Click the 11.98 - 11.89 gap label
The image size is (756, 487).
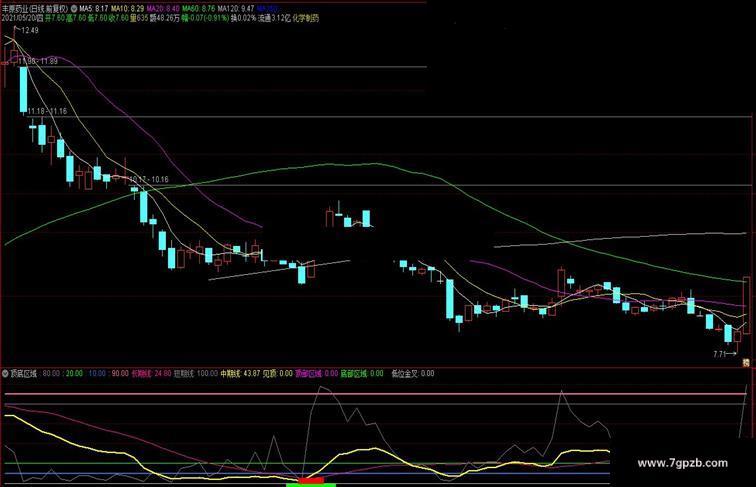38,61
